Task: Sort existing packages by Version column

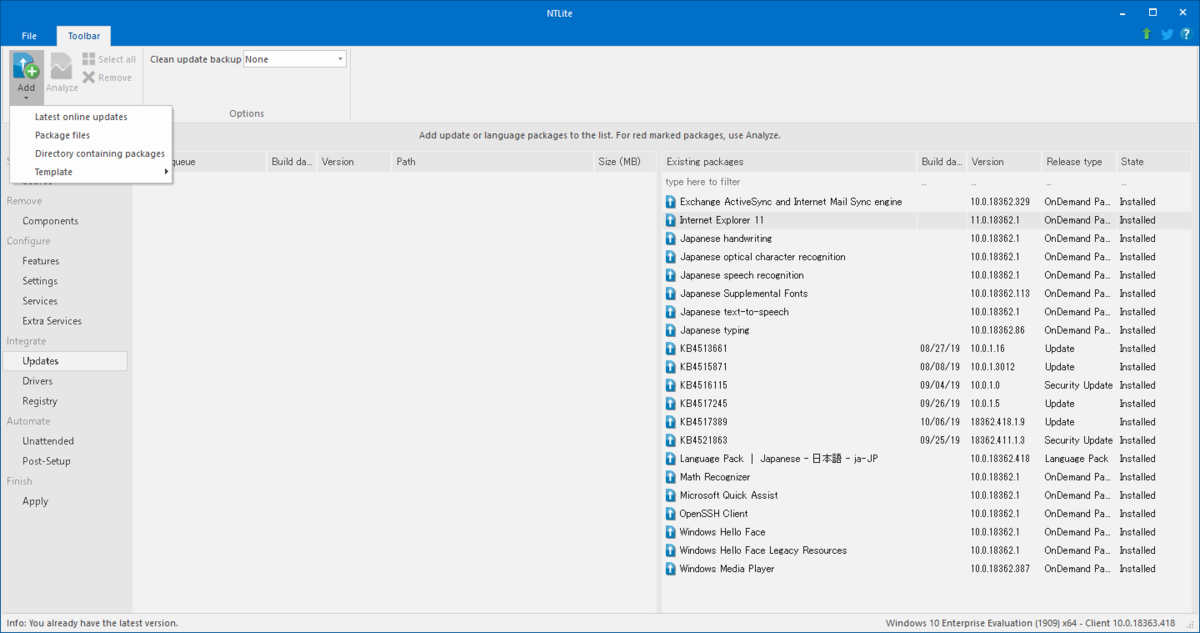Action: [x=1003, y=162]
